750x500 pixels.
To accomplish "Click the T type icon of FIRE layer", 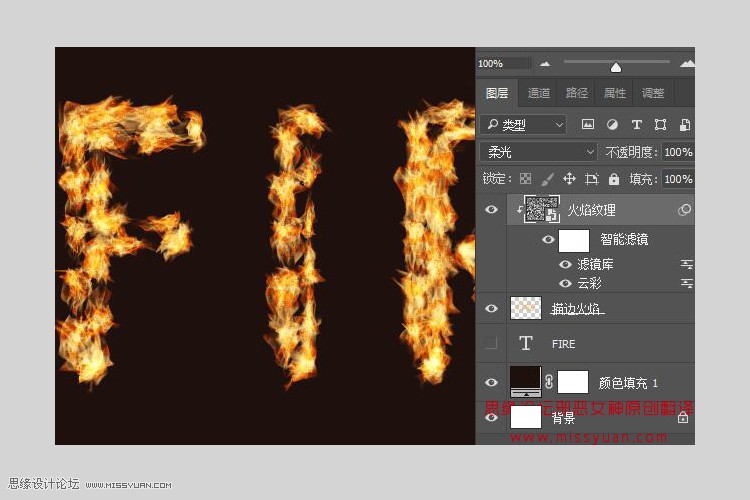I will pos(526,343).
